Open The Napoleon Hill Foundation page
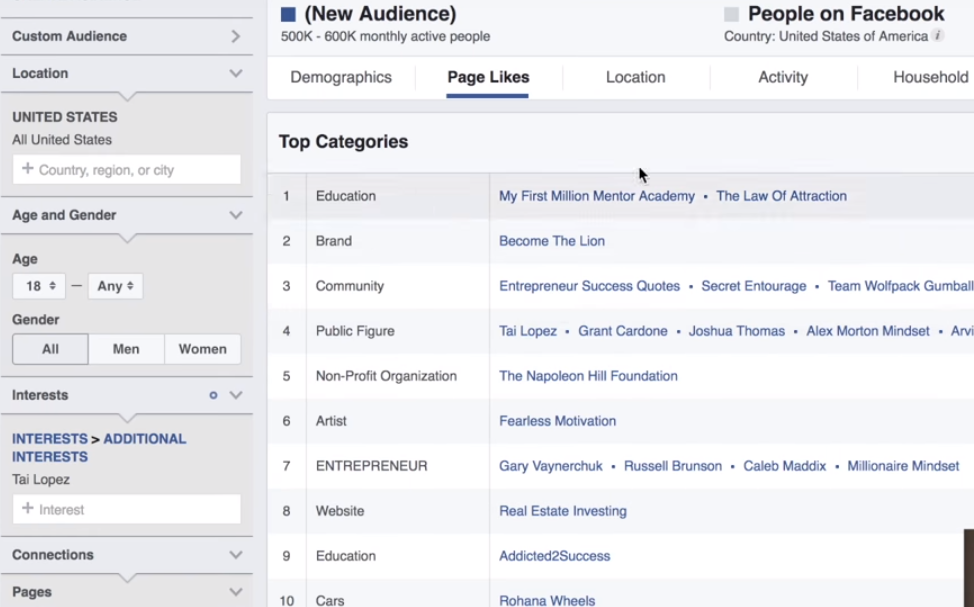 [x=588, y=376]
